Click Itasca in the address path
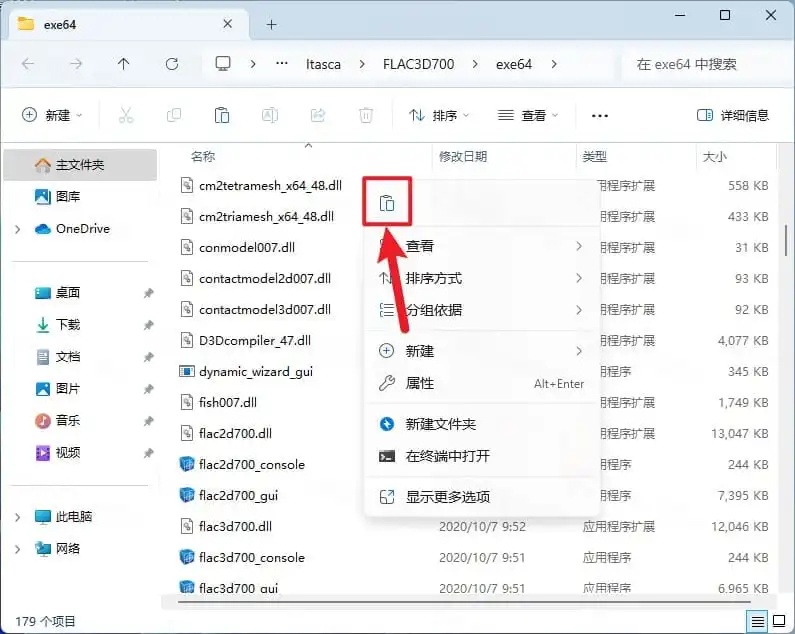 323,64
